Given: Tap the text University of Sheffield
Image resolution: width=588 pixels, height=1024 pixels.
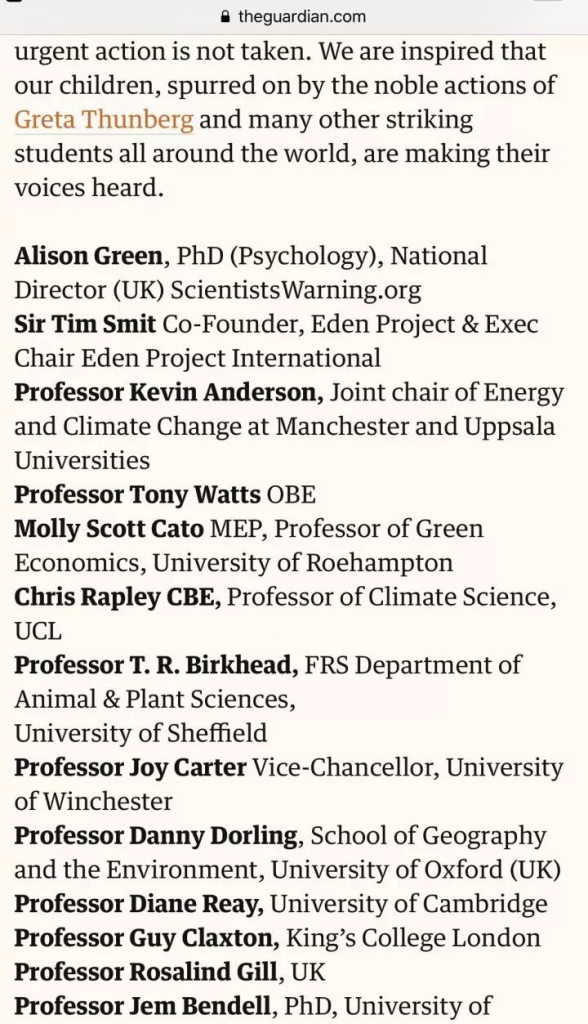Looking at the screenshot, I should [x=140, y=733].
